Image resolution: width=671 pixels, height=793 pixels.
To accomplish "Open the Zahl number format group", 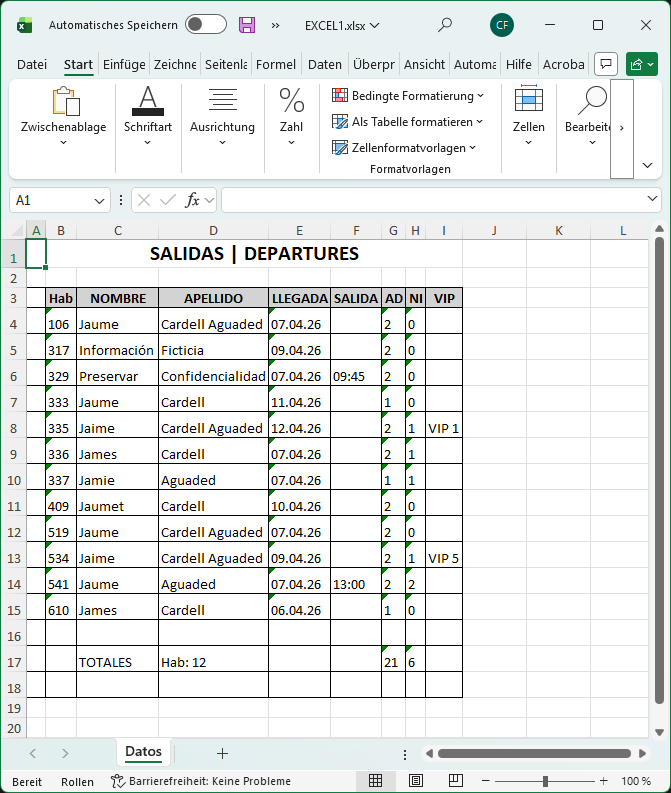I will (291, 116).
